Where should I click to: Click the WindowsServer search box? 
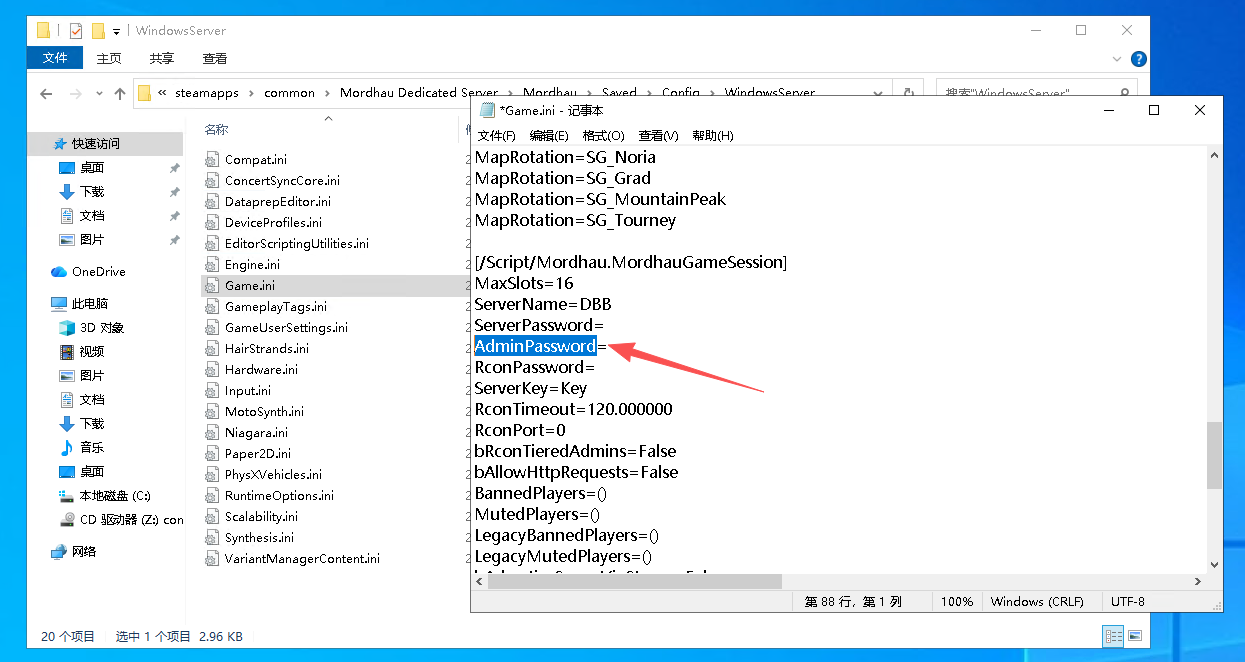pos(1036,93)
